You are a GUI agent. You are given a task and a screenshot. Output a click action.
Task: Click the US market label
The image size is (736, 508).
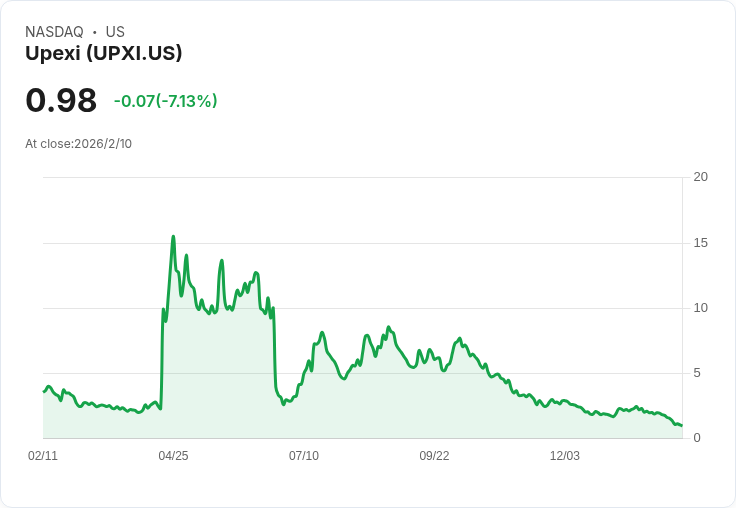coord(115,32)
